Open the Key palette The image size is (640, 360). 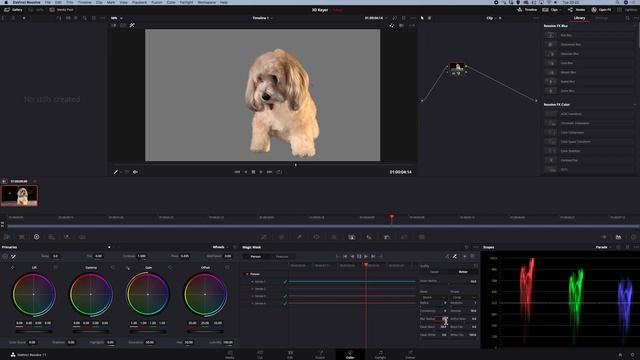coord(387,237)
